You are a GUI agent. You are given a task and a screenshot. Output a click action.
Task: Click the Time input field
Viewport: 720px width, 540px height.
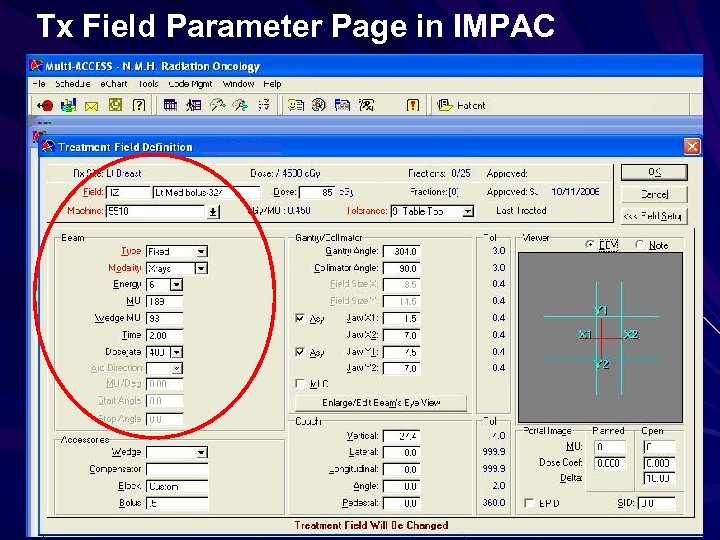[x=164, y=335]
